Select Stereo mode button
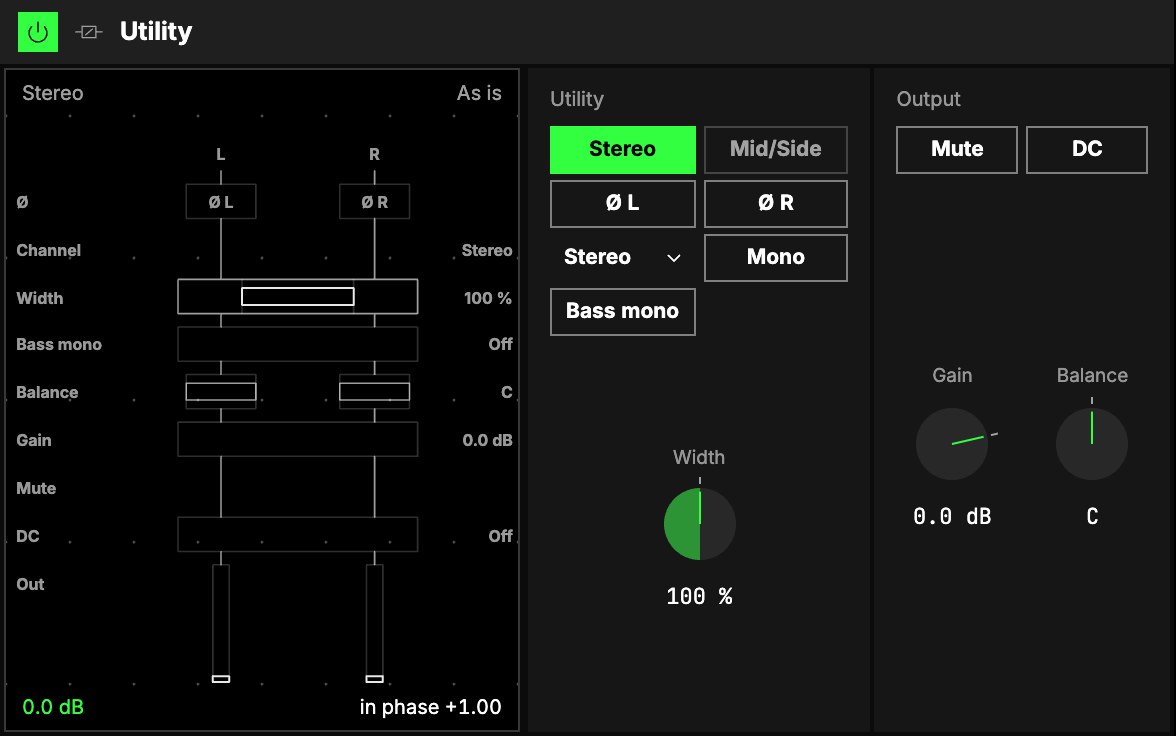The image size is (1176, 736). coord(622,149)
